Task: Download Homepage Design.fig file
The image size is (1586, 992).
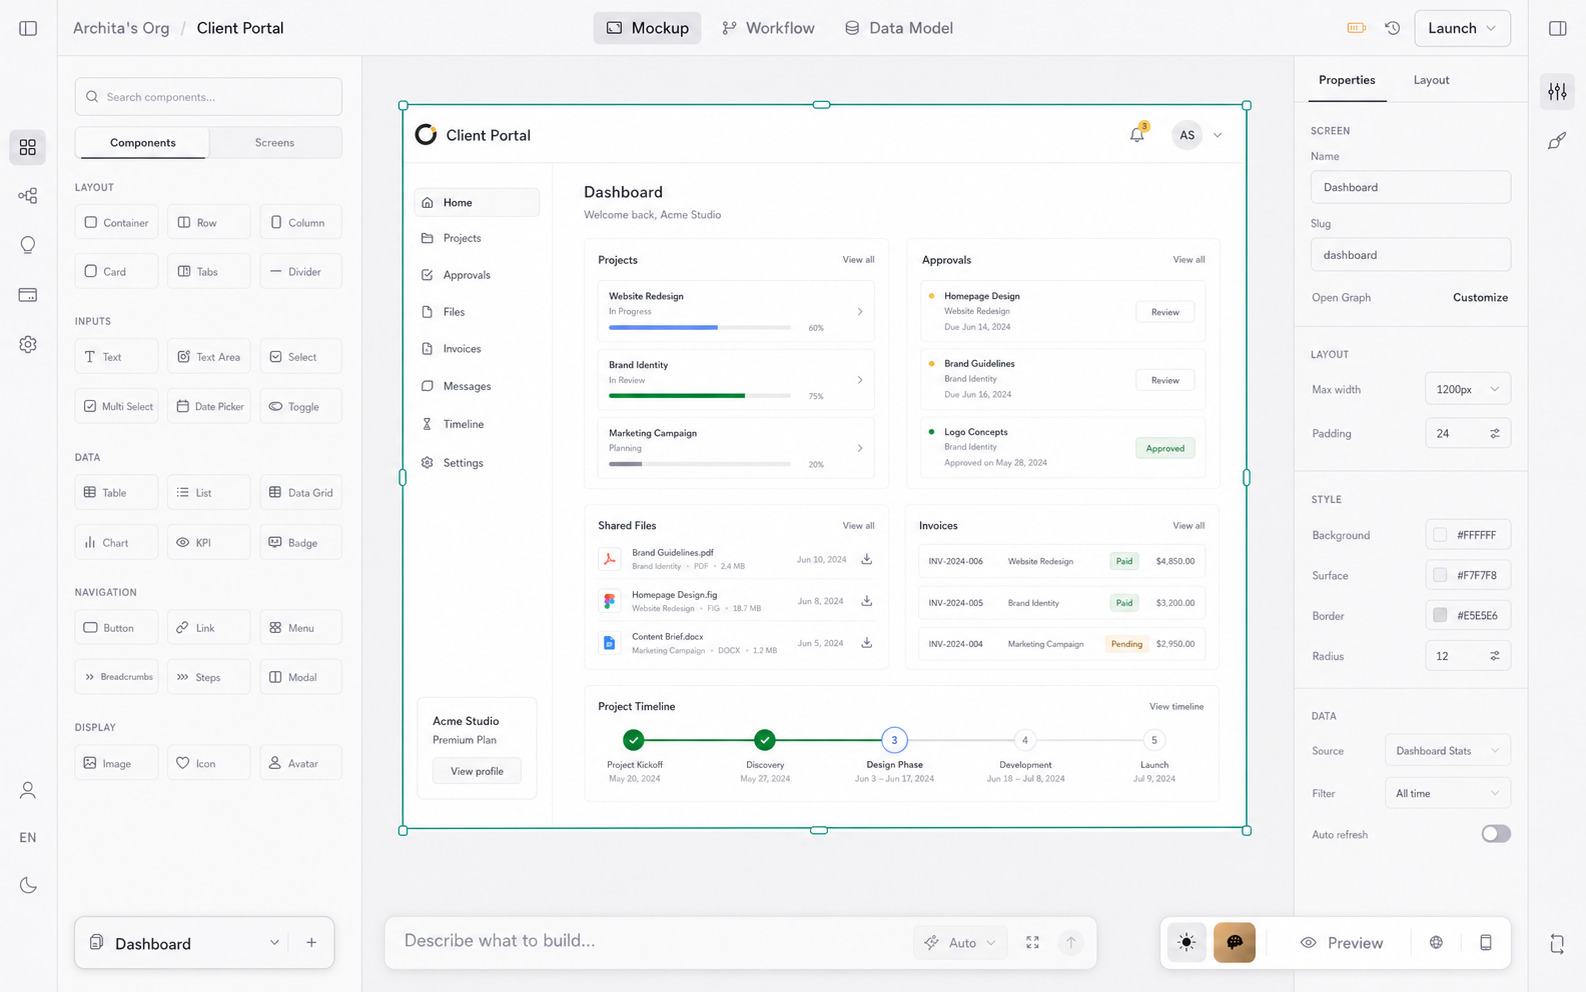Action: 866,601
